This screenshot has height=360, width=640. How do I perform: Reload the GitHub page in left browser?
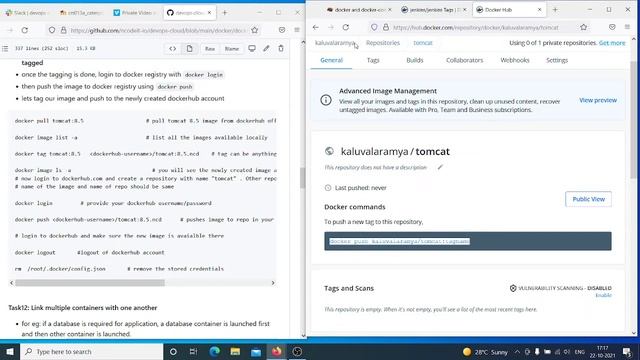click(x=25, y=30)
